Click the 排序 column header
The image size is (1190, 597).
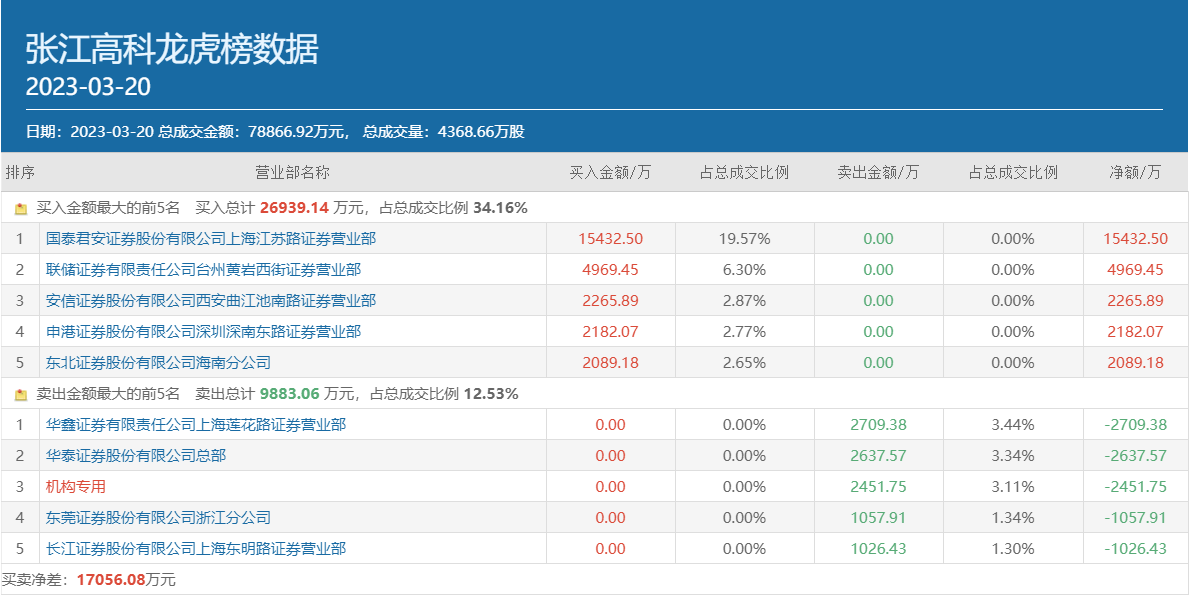tap(20, 173)
